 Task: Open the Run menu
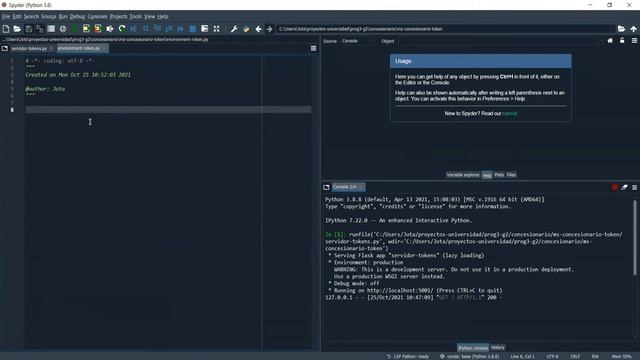coord(63,16)
